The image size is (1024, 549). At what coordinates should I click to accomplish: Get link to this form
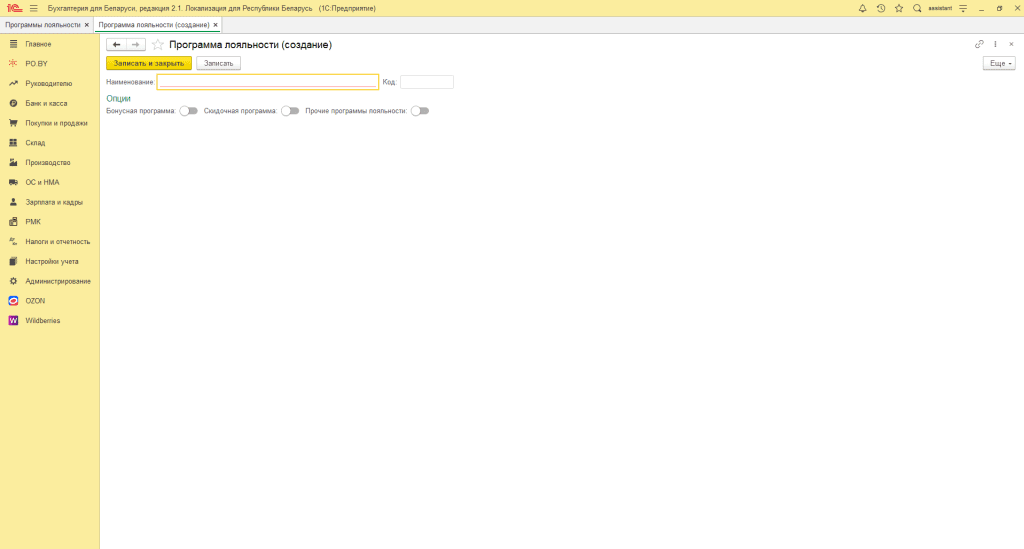click(979, 44)
